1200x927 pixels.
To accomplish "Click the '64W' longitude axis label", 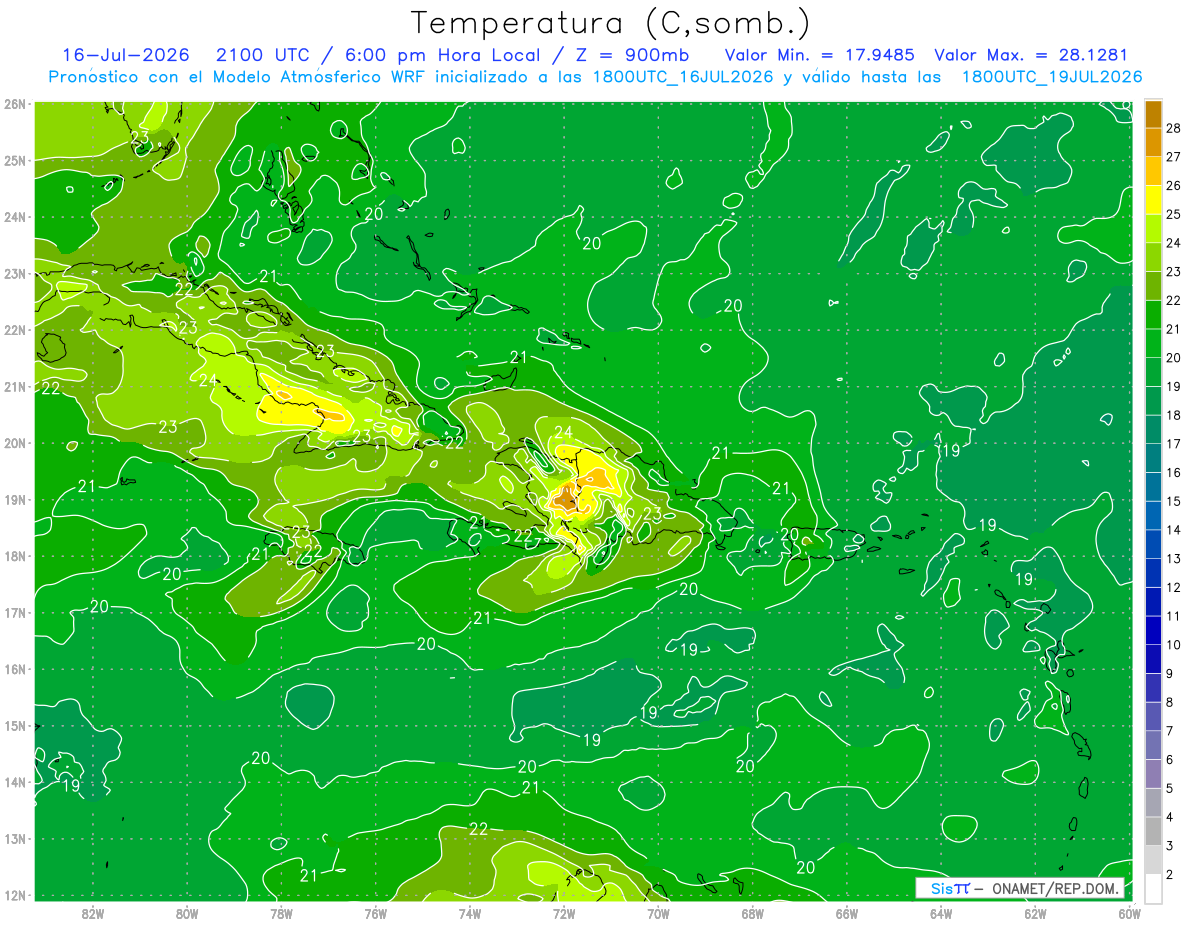I will click(x=941, y=913).
